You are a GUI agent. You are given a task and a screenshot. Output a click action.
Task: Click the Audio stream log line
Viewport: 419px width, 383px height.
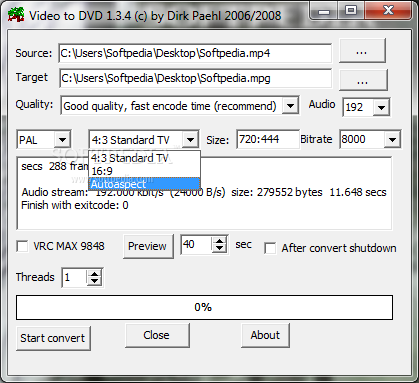[x=204, y=192]
